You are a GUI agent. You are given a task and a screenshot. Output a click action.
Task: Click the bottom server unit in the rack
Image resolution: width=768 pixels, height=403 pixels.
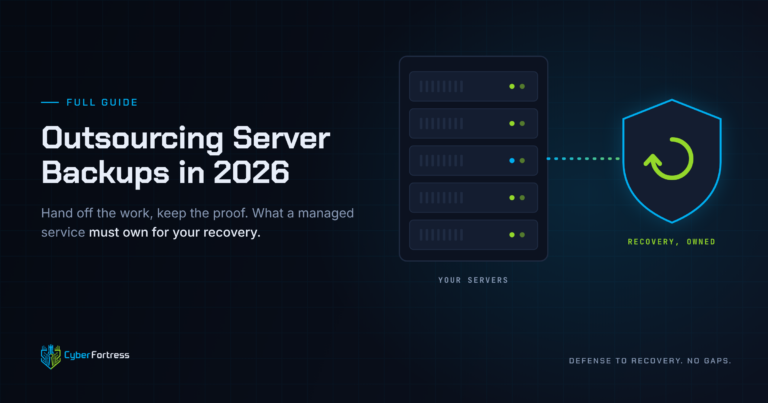pyautogui.click(x=473, y=235)
